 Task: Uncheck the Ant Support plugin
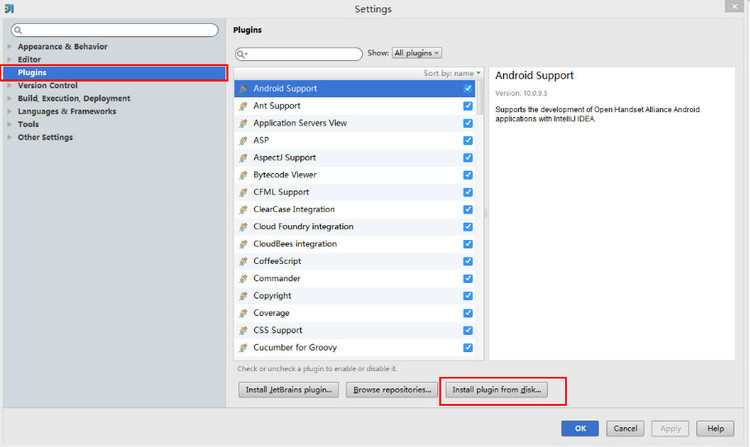click(468, 106)
